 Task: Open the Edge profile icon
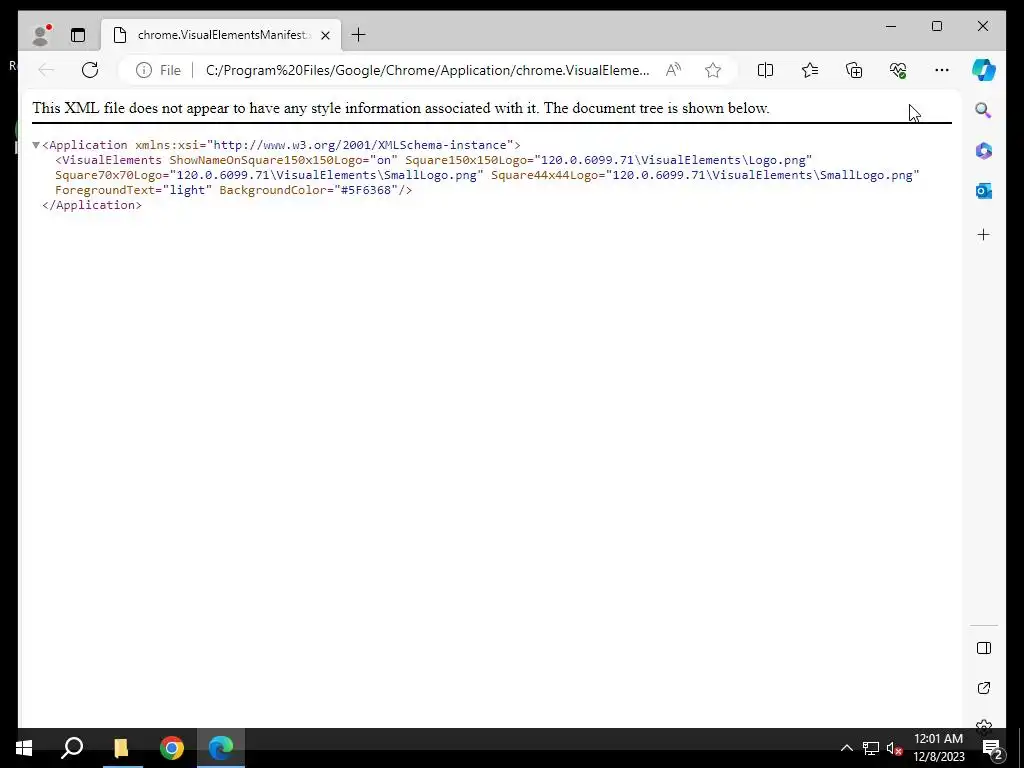click(x=41, y=35)
